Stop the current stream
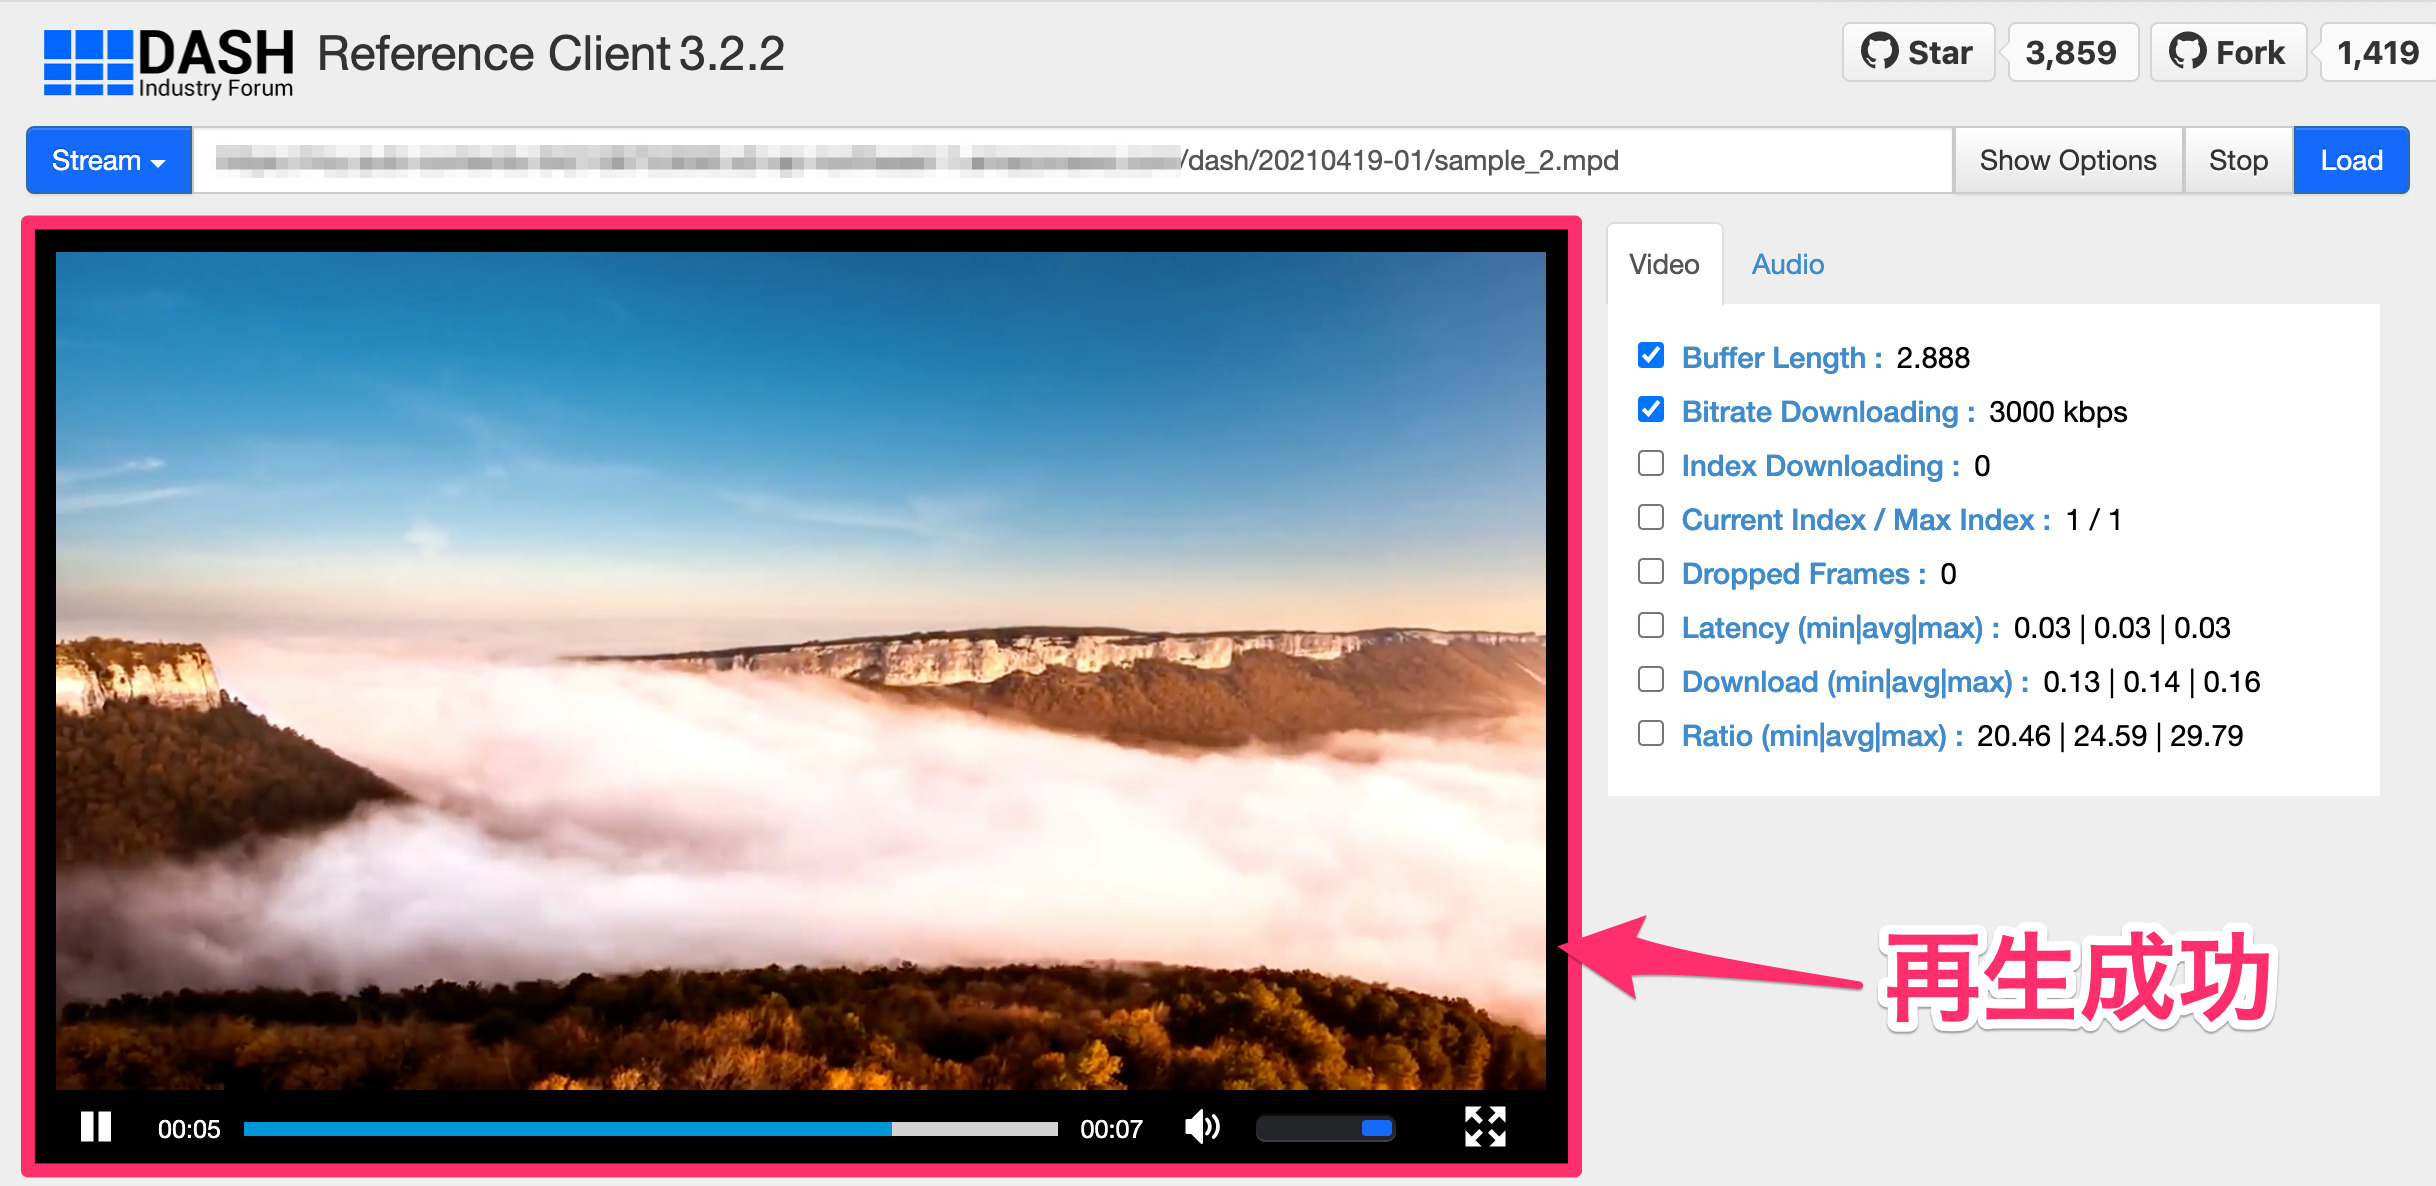This screenshot has height=1186, width=2436. click(x=2237, y=159)
